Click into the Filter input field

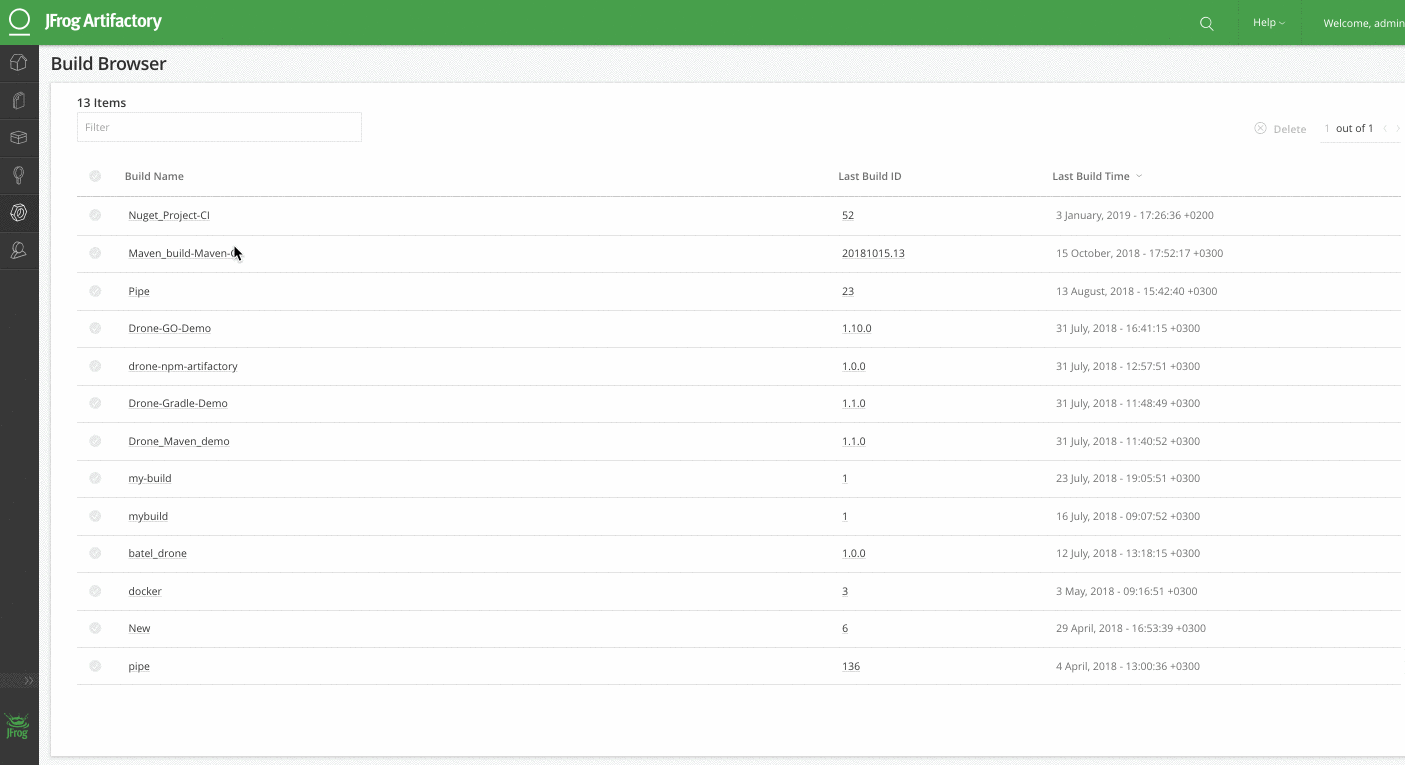click(219, 127)
